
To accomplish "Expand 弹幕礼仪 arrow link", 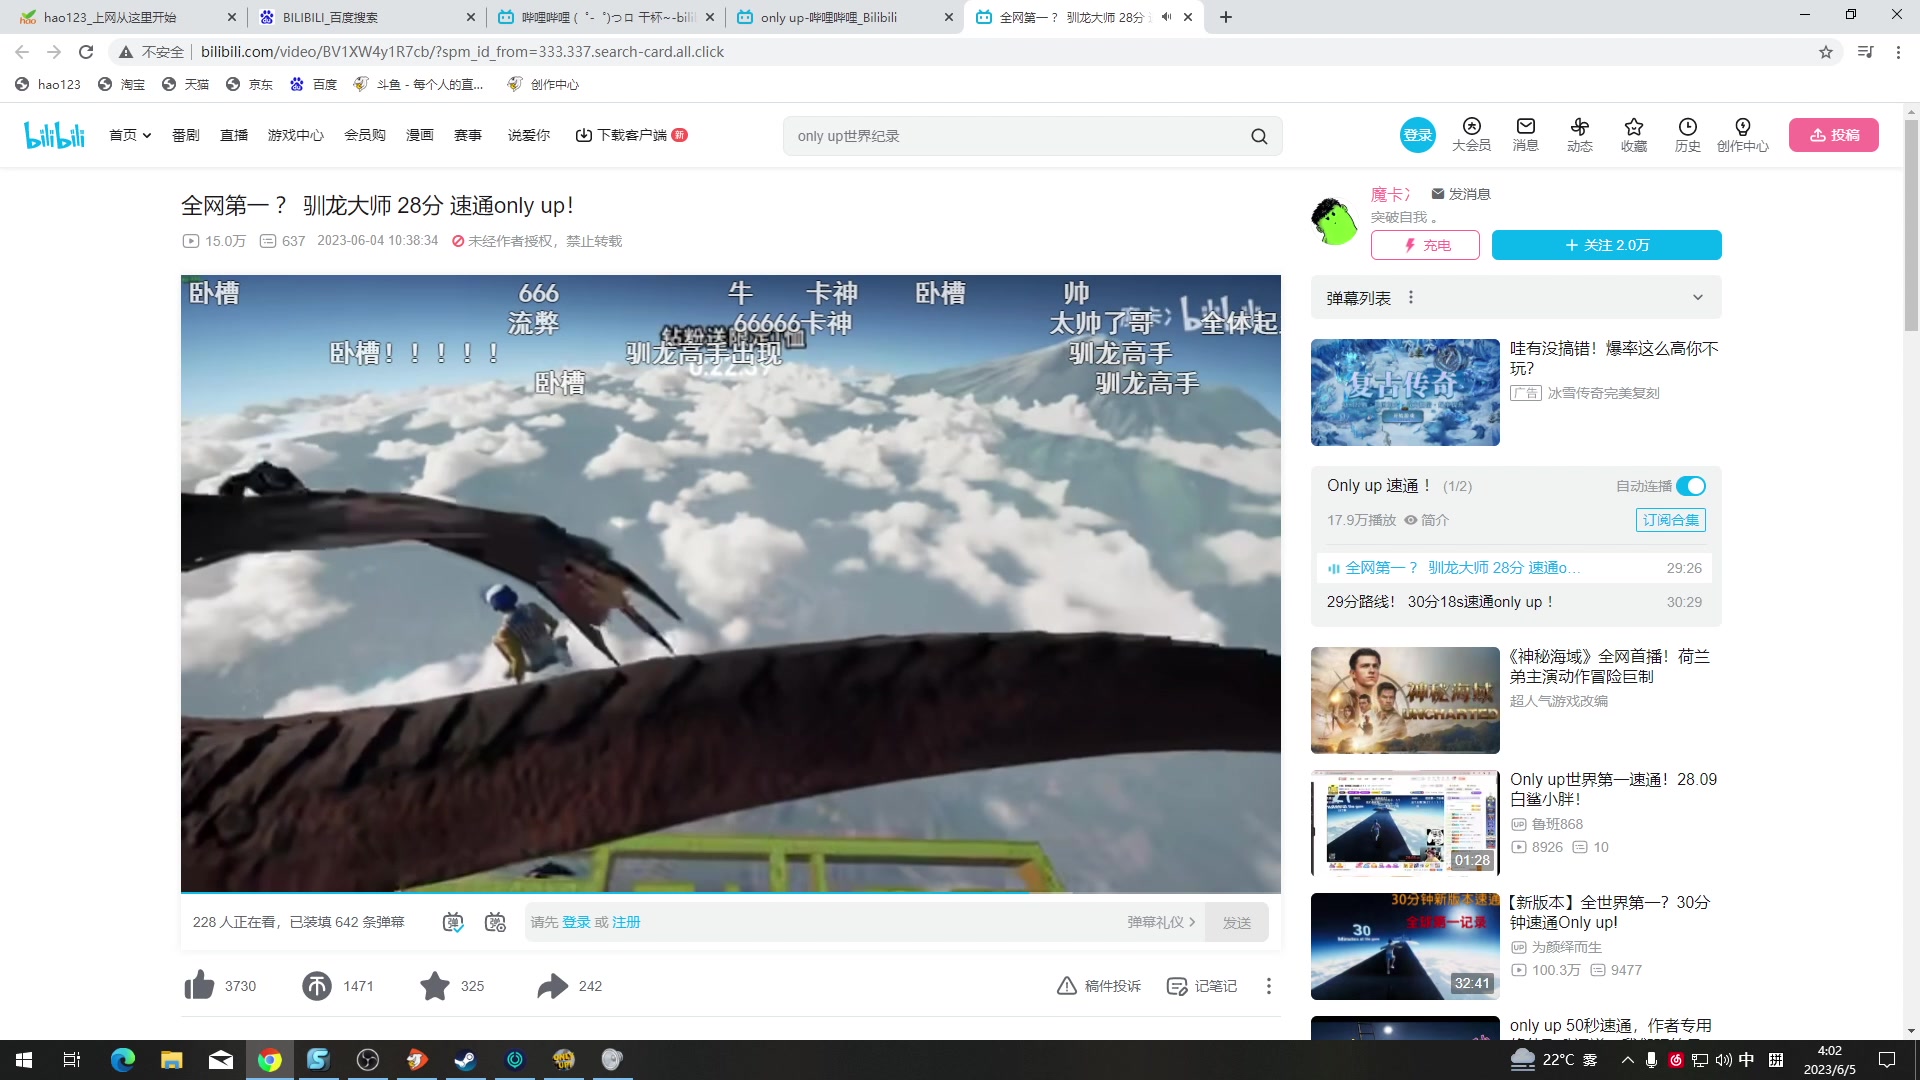I will click(x=1161, y=922).
